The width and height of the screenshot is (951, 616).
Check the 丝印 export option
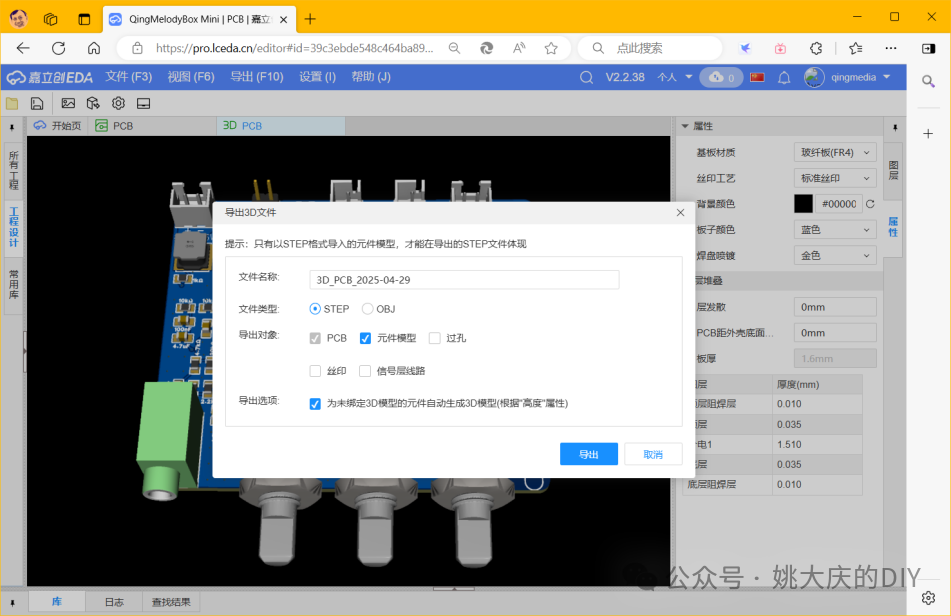(317, 370)
